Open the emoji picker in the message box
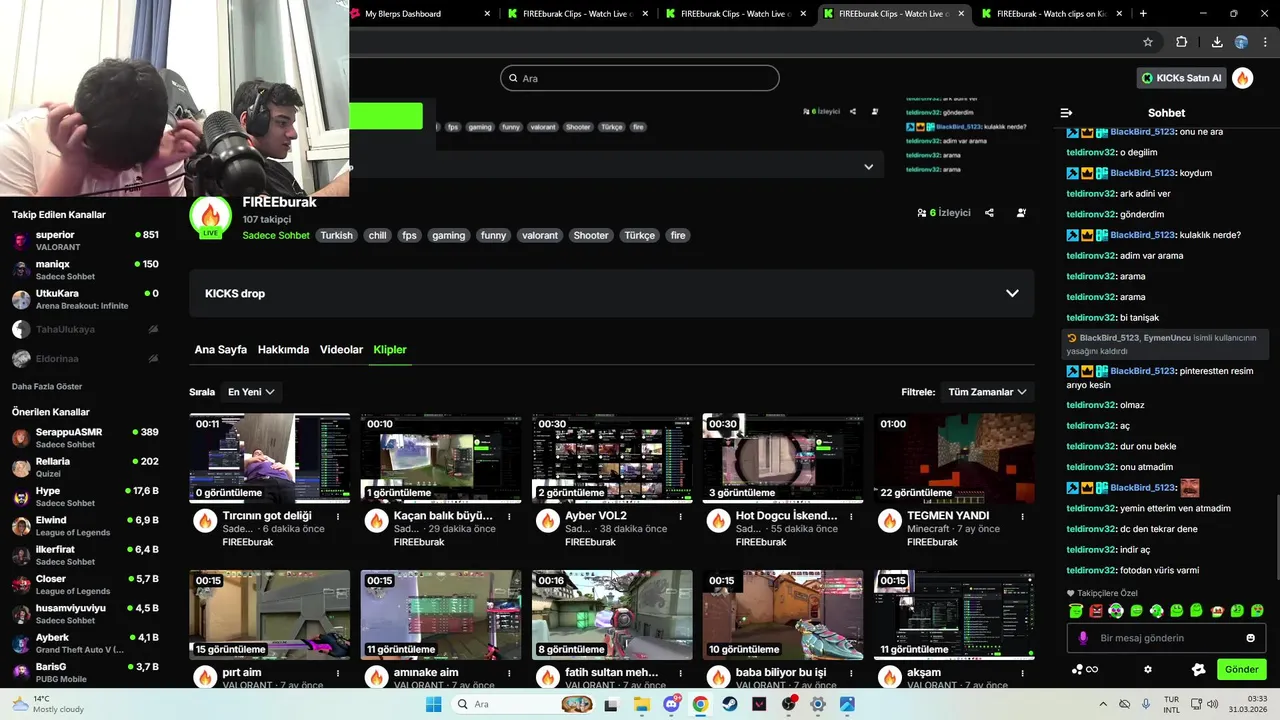1280x720 pixels. (x=1250, y=638)
